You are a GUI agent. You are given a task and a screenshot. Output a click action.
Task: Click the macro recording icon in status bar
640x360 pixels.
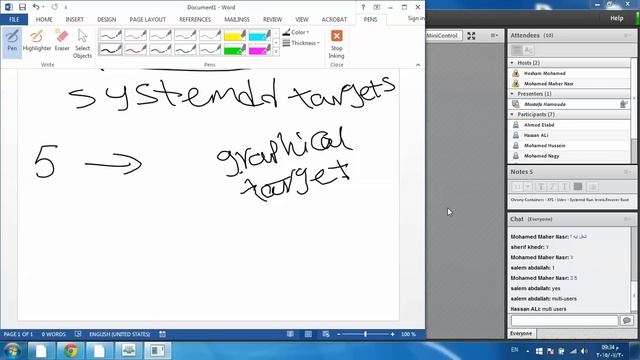[162, 334]
